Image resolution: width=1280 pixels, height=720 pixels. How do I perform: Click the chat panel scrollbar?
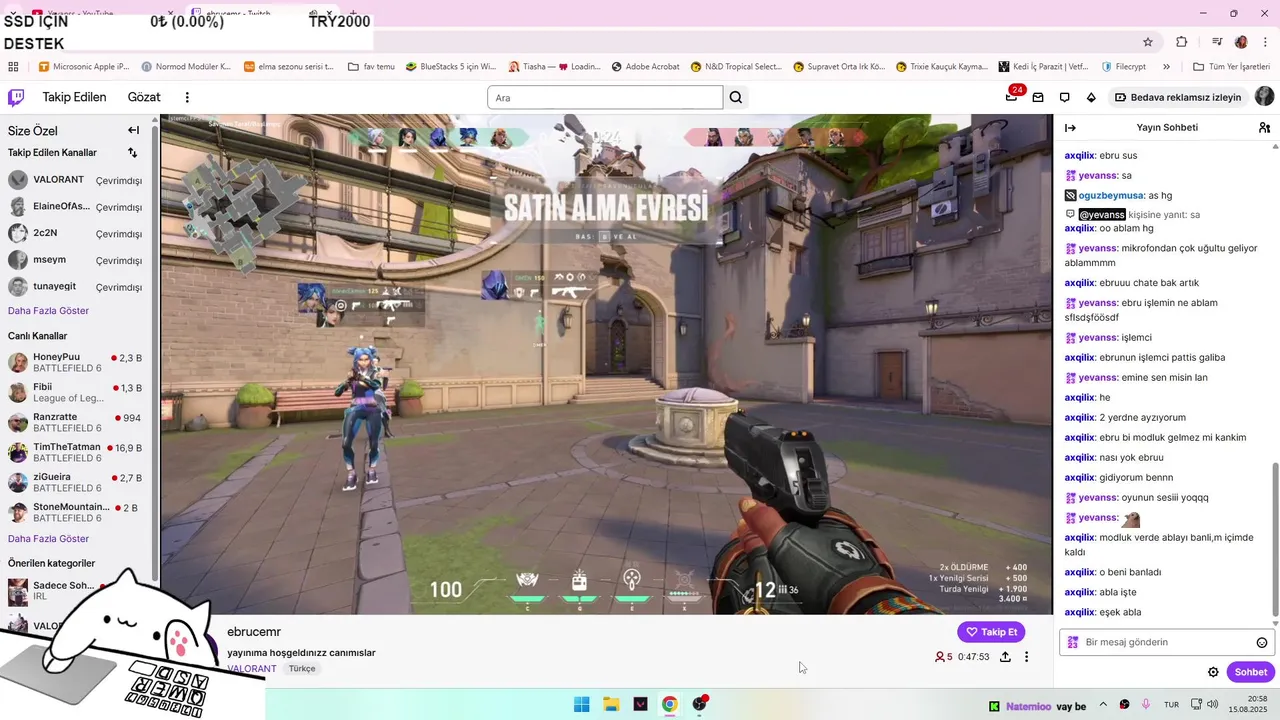(1275, 540)
